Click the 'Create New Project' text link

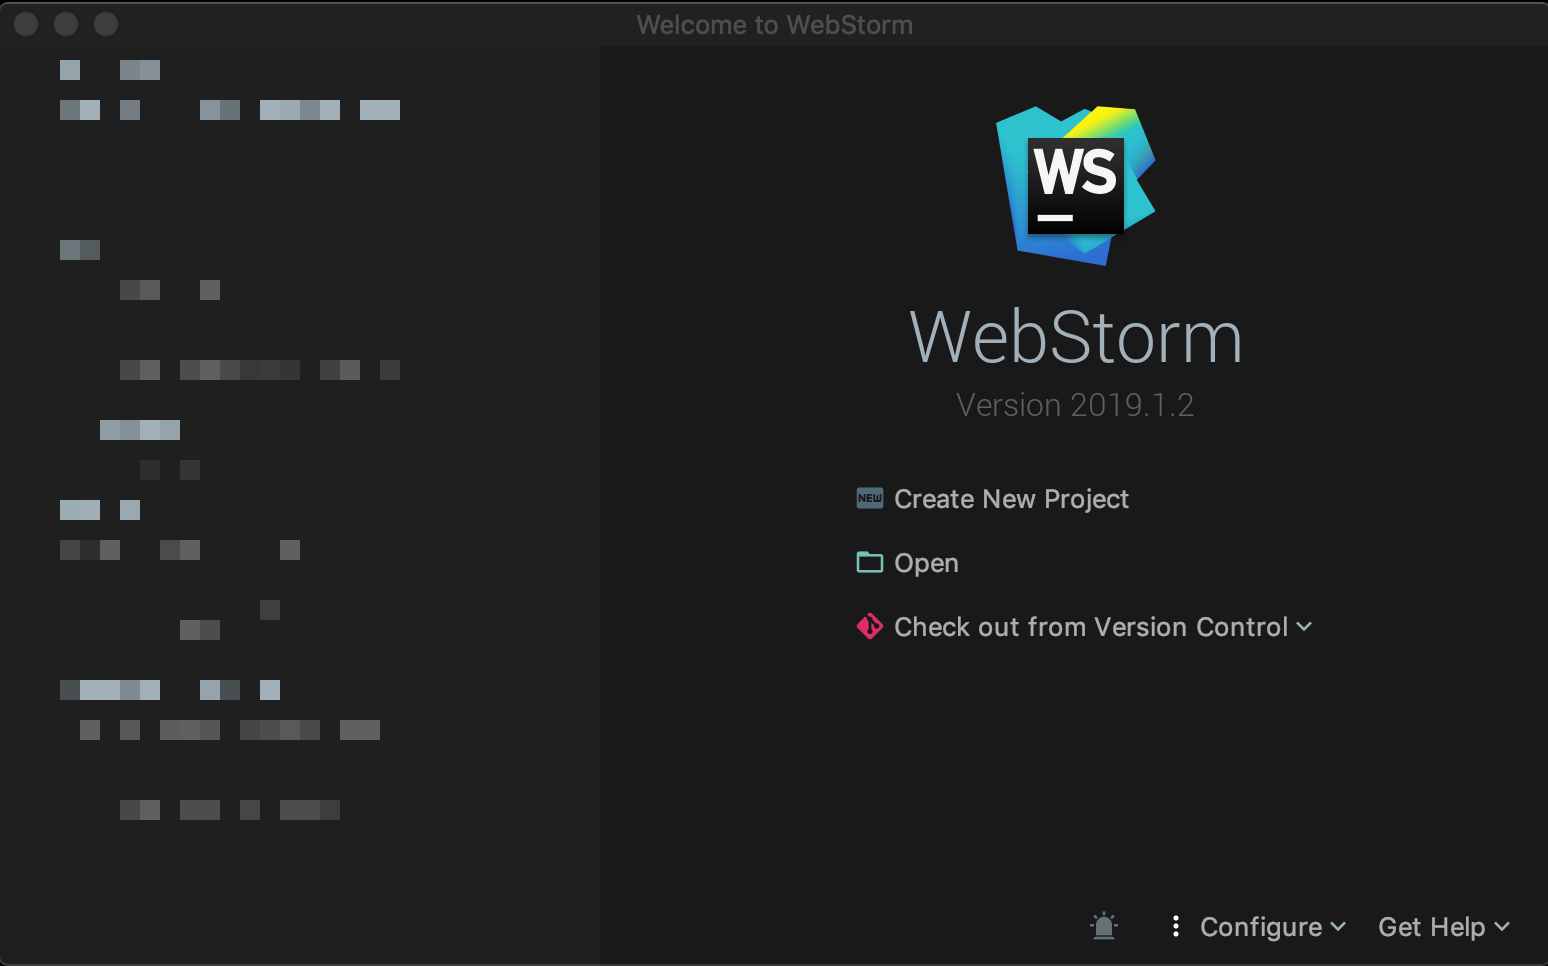pos(1011,499)
